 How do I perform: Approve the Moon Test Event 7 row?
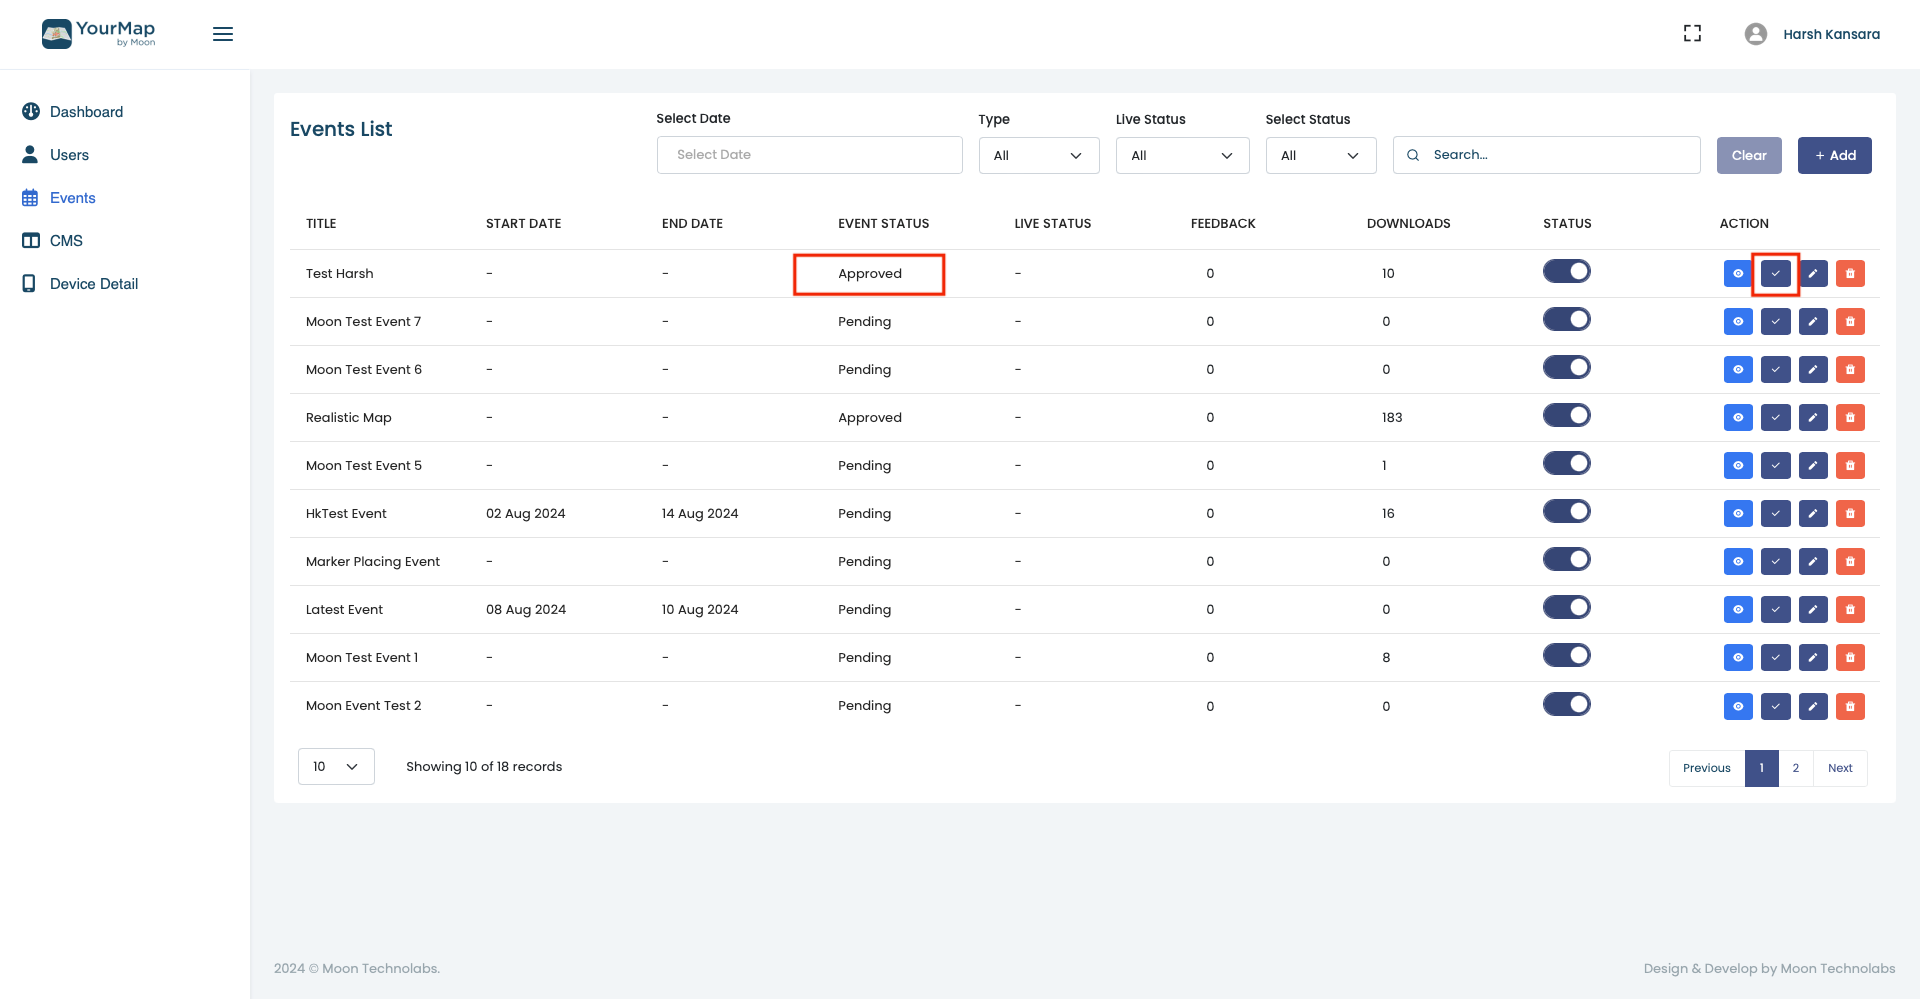(x=1775, y=322)
